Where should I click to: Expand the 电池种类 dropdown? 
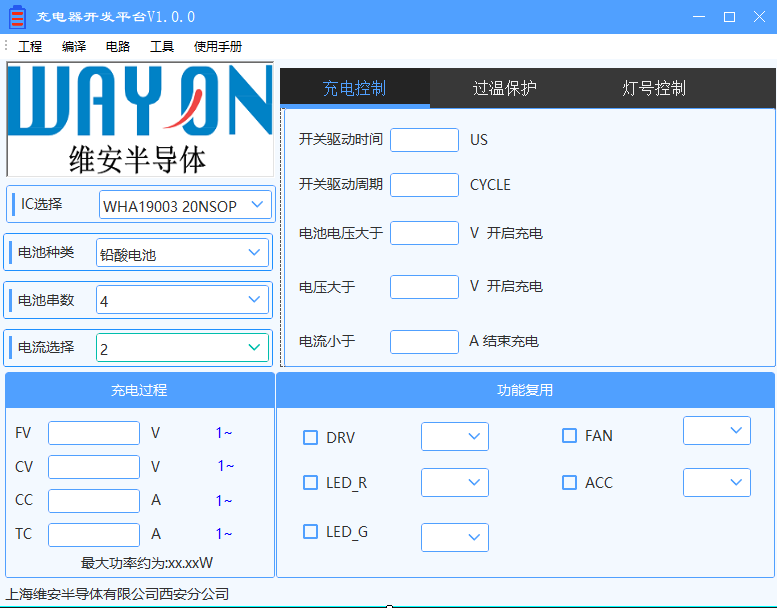tap(182, 254)
